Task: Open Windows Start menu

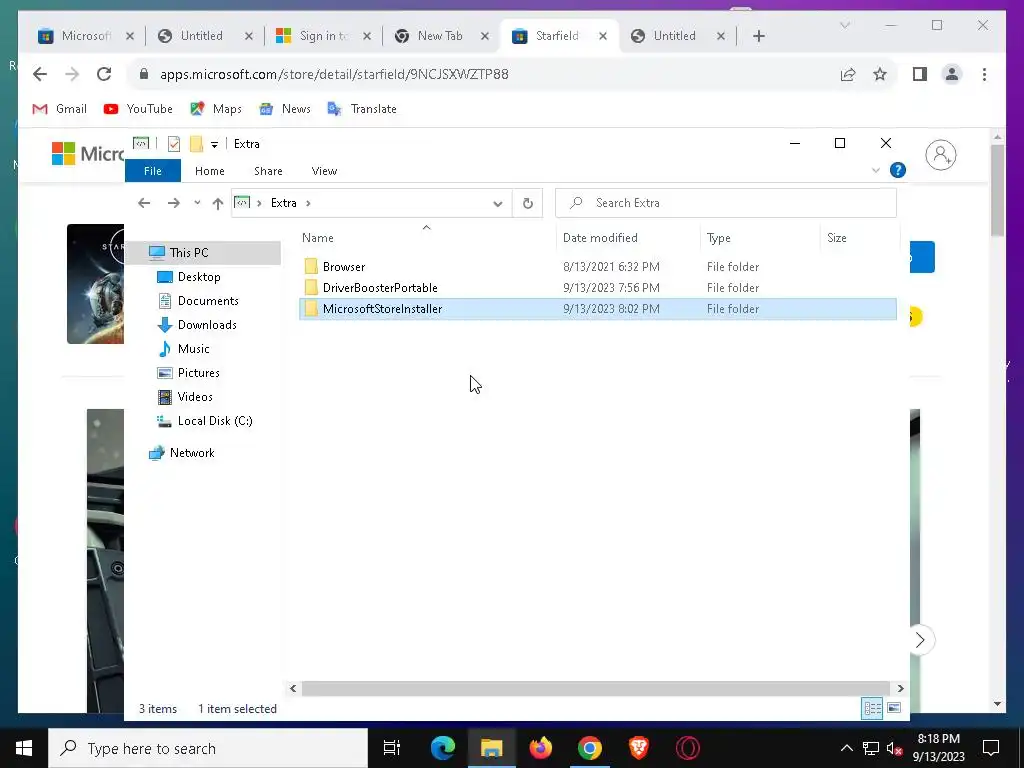Action: point(24,748)
